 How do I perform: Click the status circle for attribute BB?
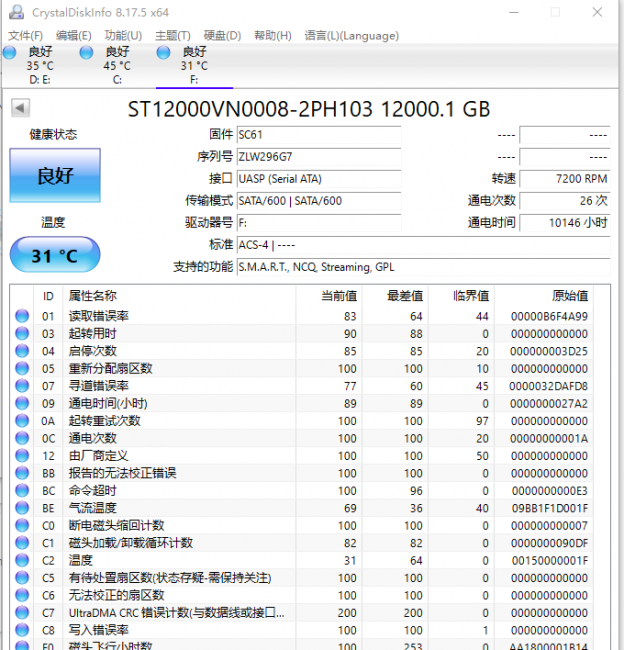[22, 473]
